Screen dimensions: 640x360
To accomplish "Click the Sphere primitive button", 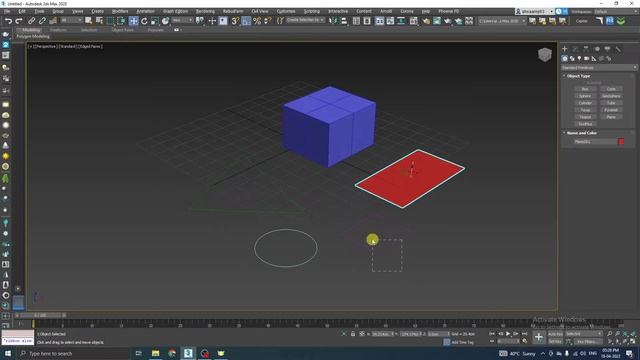I will [585, 96].
